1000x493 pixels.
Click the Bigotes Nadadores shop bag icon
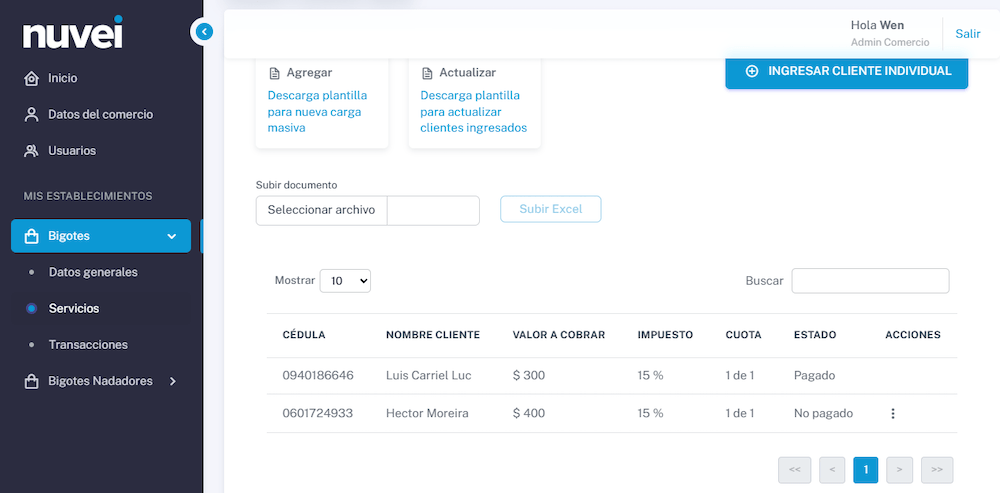click(x=31, y=381)
